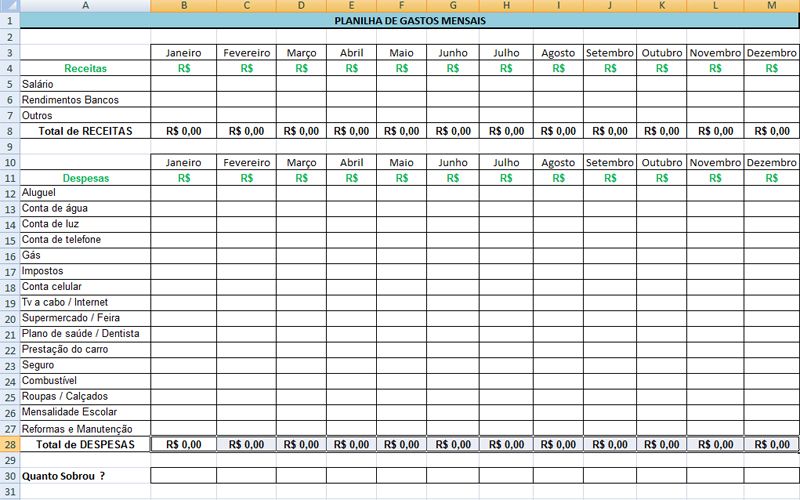The image size is (800, 500).
Task: Select the Combustível cell
Action: click(x=85, y=381)
